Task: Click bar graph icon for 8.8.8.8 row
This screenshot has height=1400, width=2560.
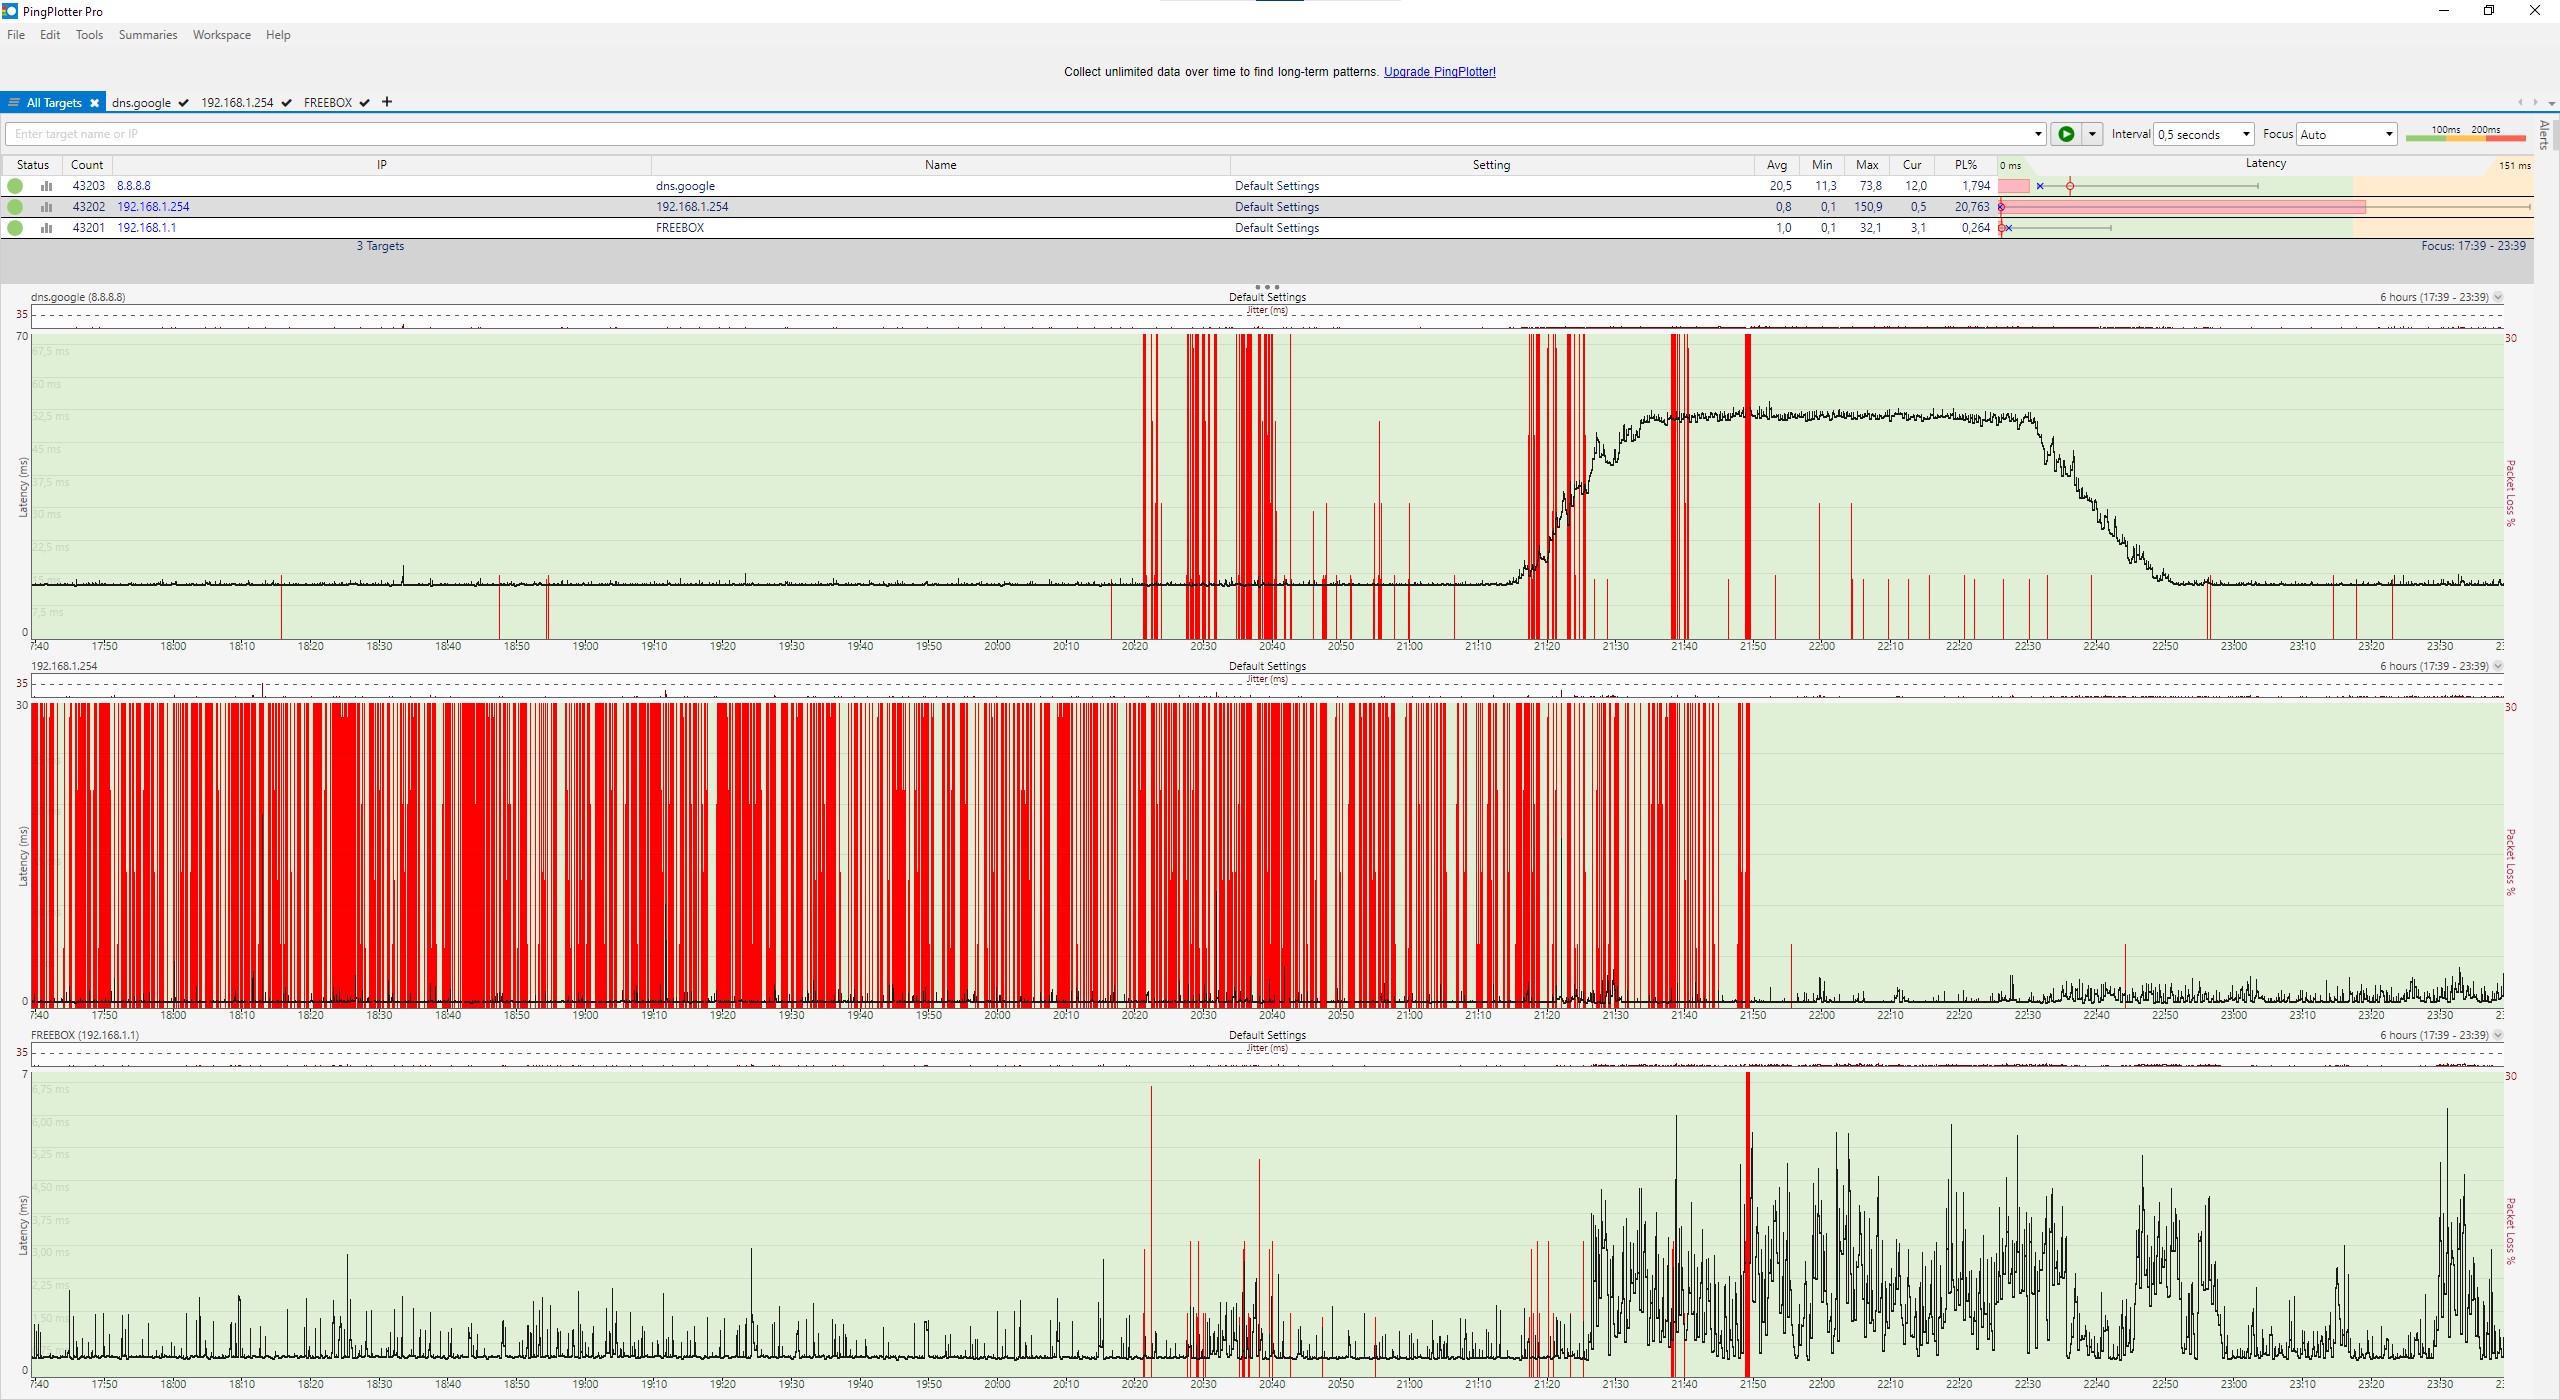Action: (46, 186)
